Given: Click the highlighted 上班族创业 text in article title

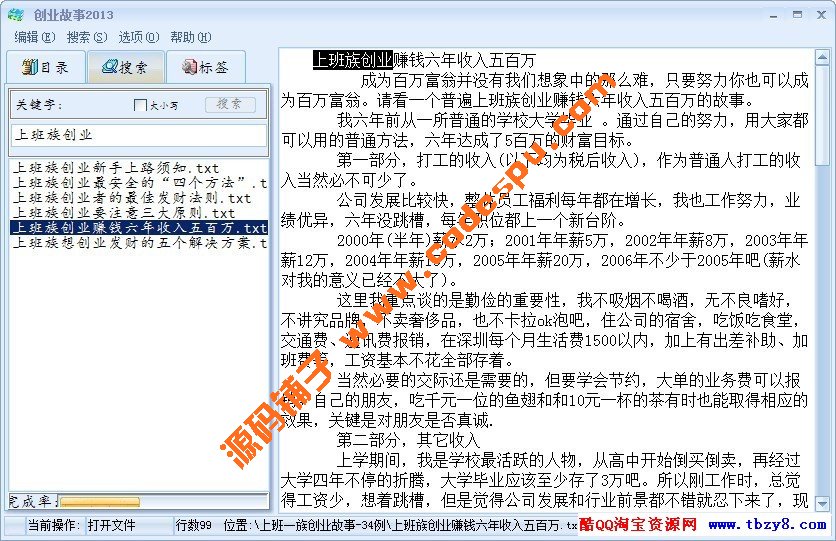Looking at the screenshot, I should tap(352, 60).
